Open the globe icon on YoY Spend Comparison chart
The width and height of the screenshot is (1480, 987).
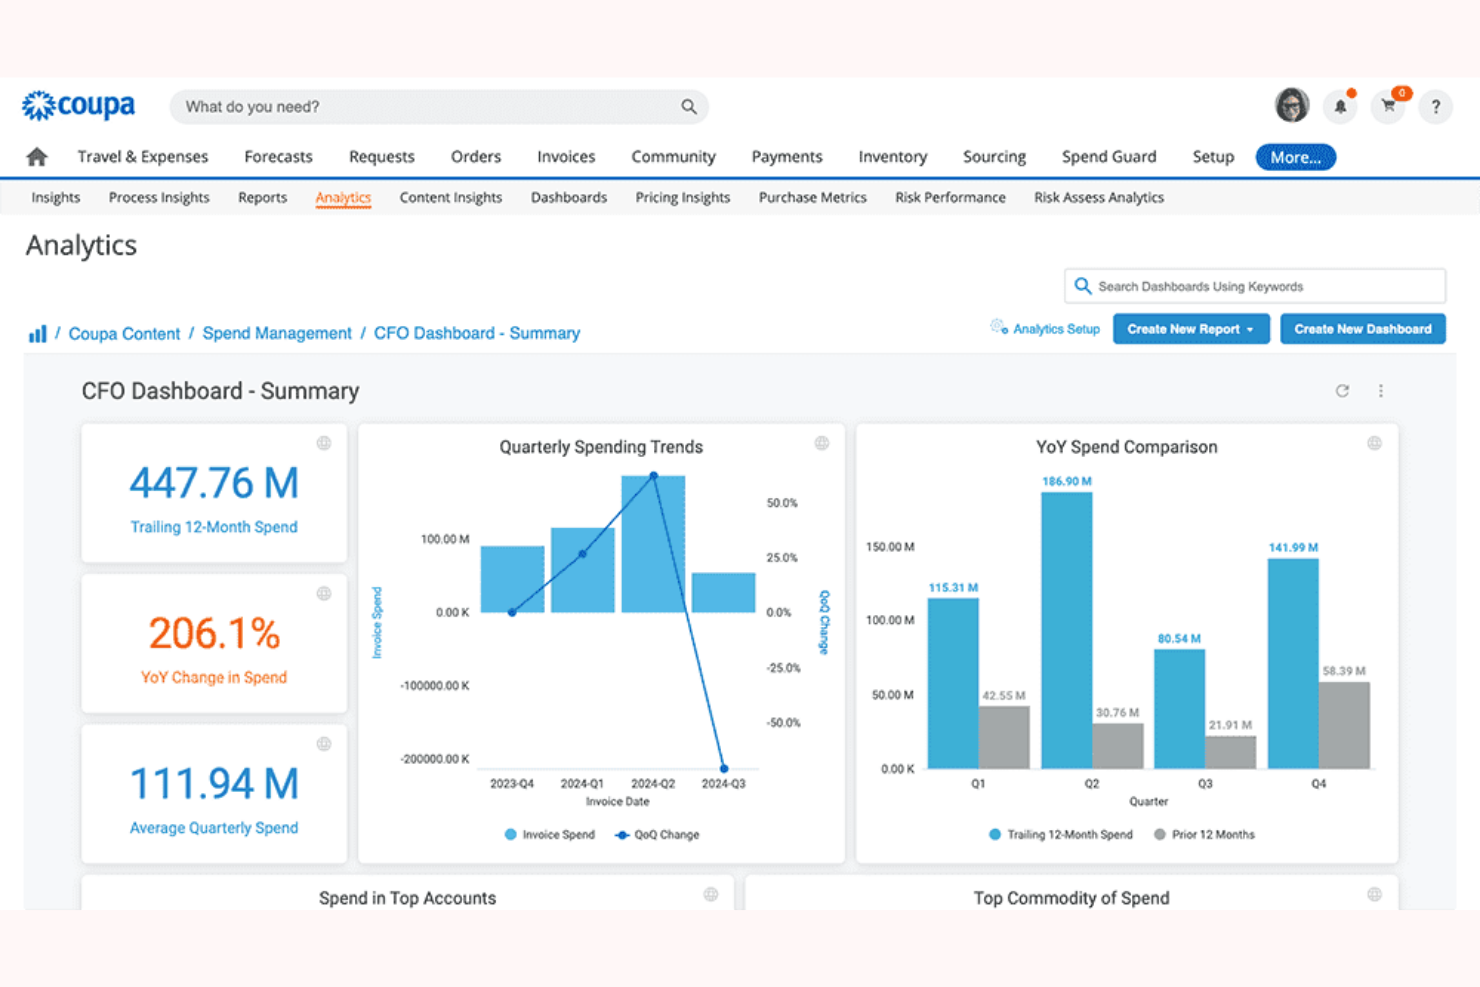click(x=1377, y=443)
